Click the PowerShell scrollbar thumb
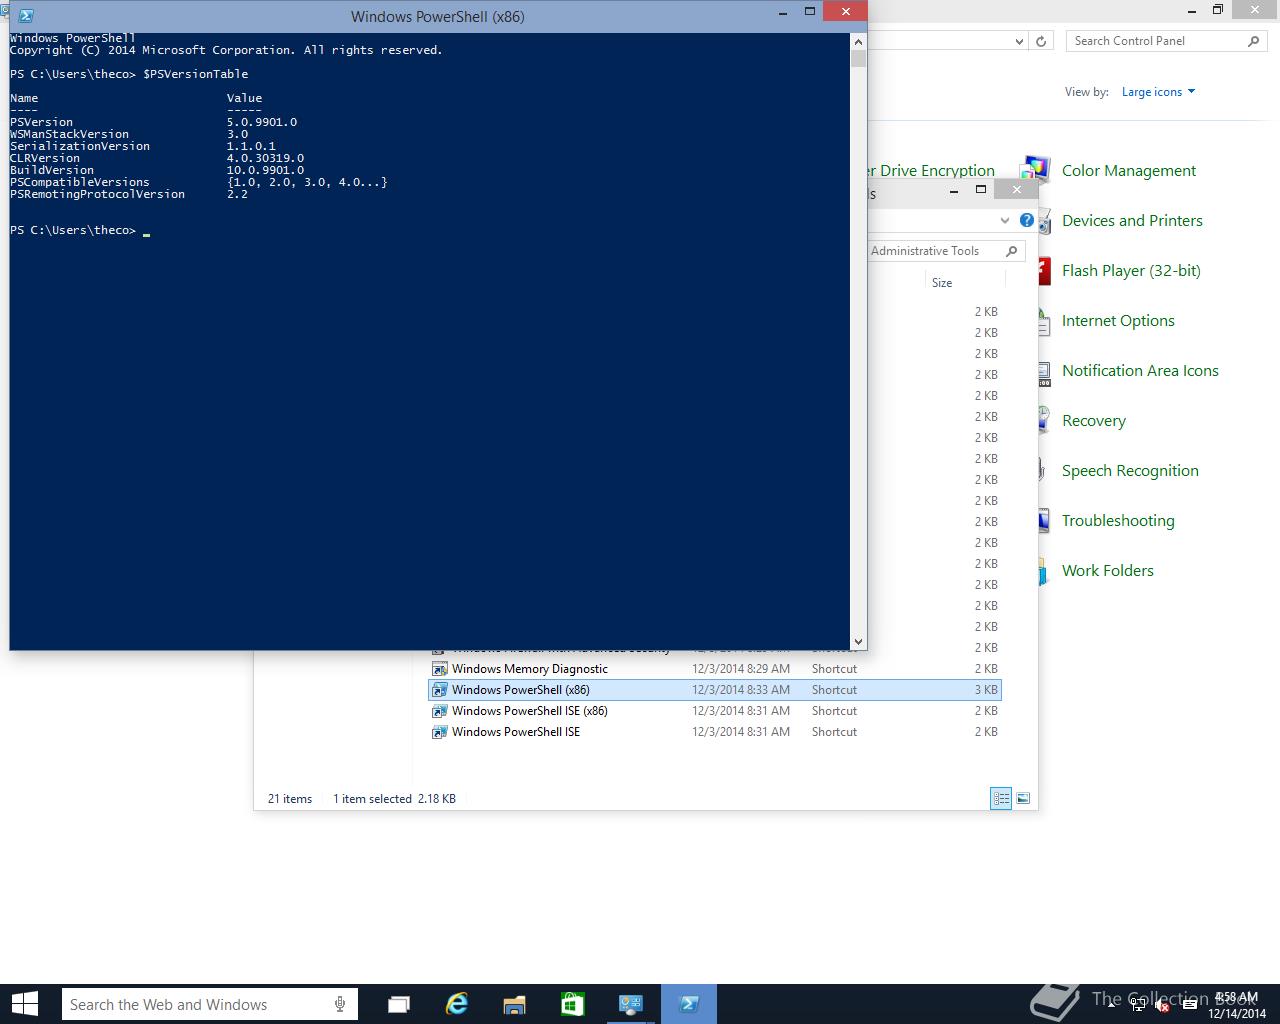Screen dimensions: 1280x1024 point(858,59)
